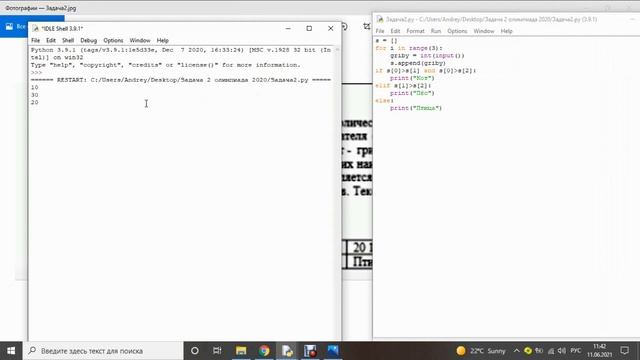Click the taskbar search box
640x360 pixels.
click(x=103, y=351)
